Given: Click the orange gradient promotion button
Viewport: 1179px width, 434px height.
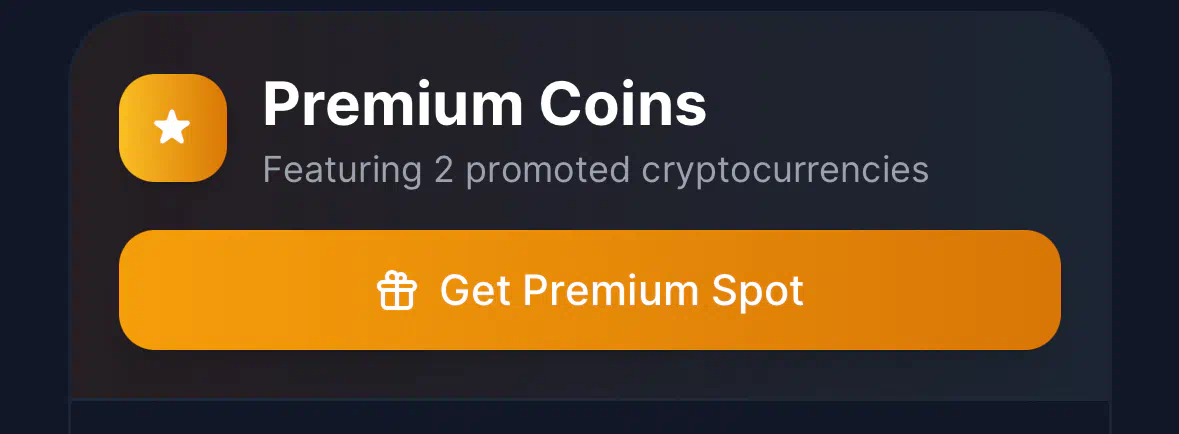Looking at the screenshot, I should pyautogui.click(x=590, y=290).
